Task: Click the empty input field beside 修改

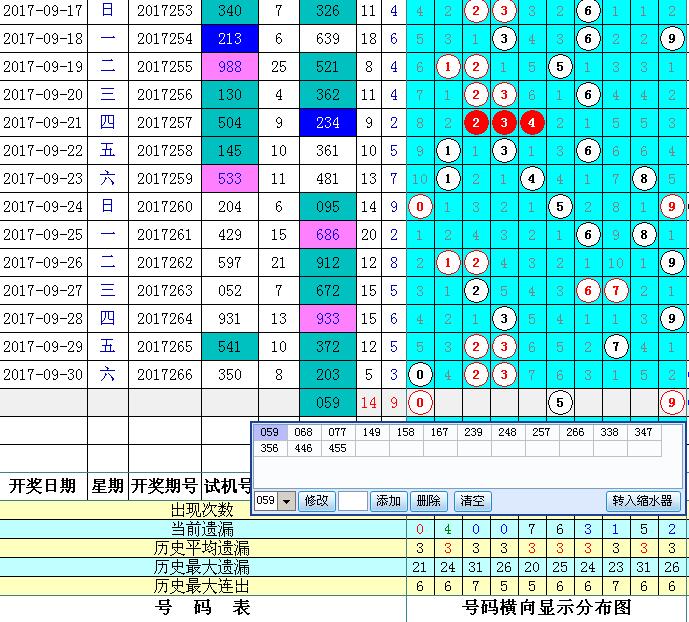Action: coord(353,501)
